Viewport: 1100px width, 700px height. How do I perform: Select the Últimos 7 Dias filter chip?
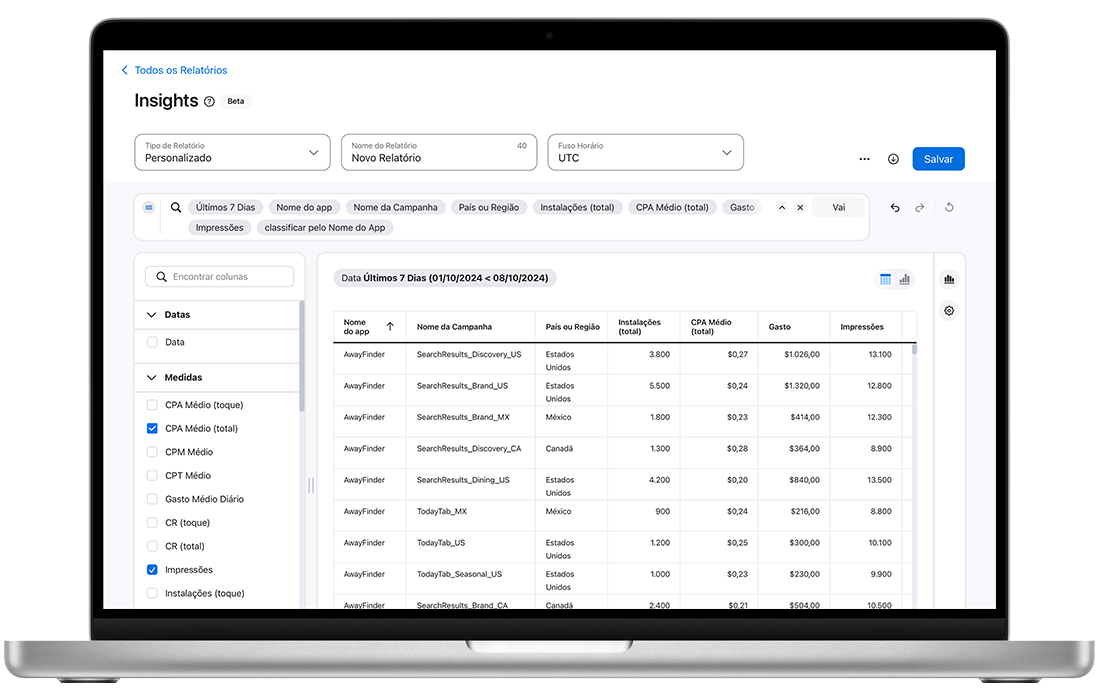[x=225, y=208]
